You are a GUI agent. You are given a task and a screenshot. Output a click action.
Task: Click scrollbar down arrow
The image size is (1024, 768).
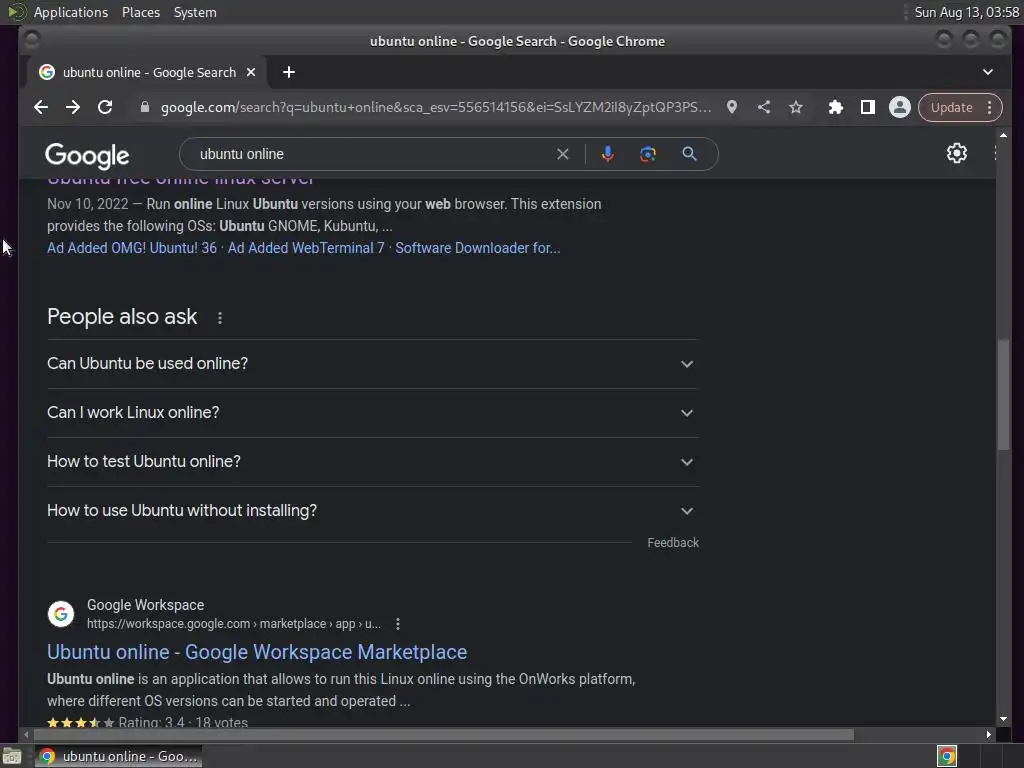pos(1003,720)
